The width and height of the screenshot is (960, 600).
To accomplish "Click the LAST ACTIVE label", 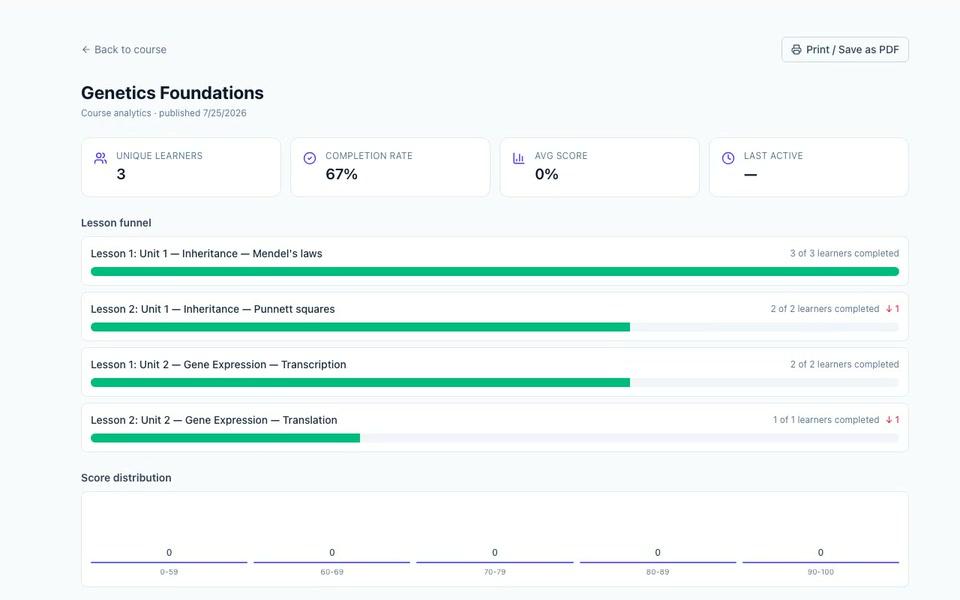I will [x=773, y=156].
